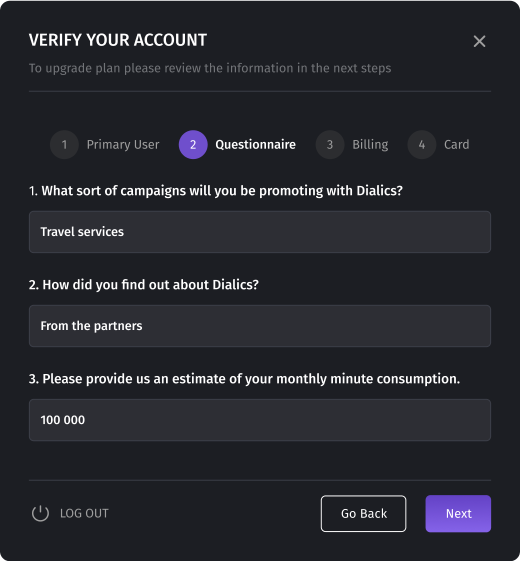Viewport: 520px width, 561px height.
Task: Select the Questionnaire step label
Action: 256,145
